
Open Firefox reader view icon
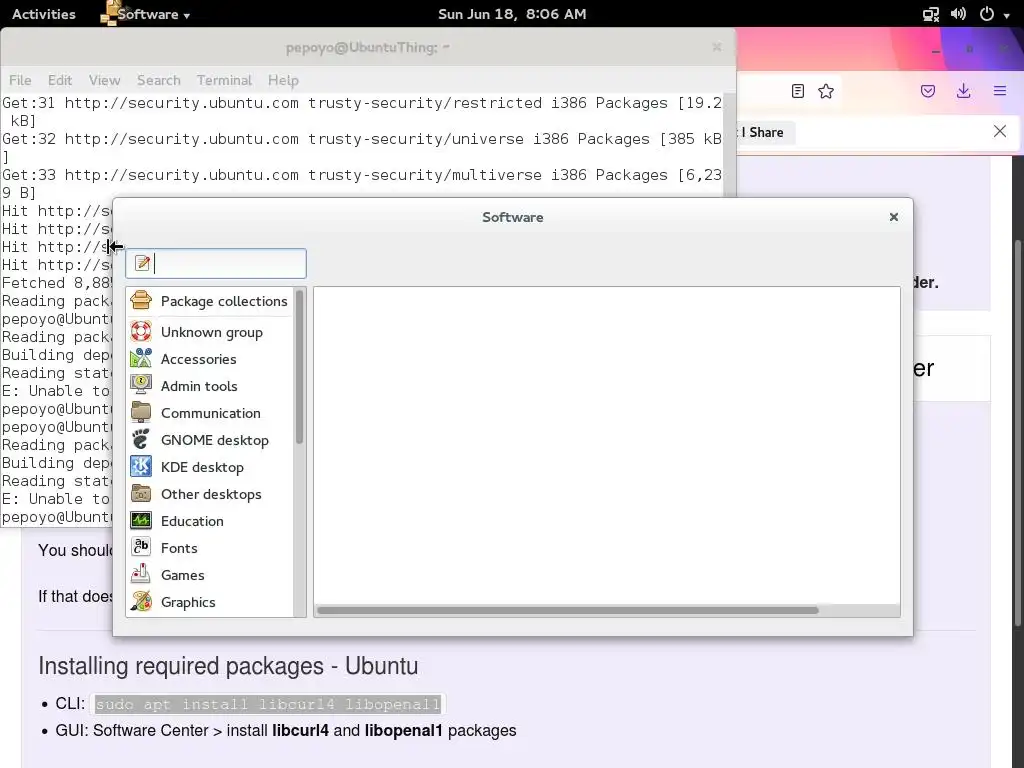click(797, 91)
